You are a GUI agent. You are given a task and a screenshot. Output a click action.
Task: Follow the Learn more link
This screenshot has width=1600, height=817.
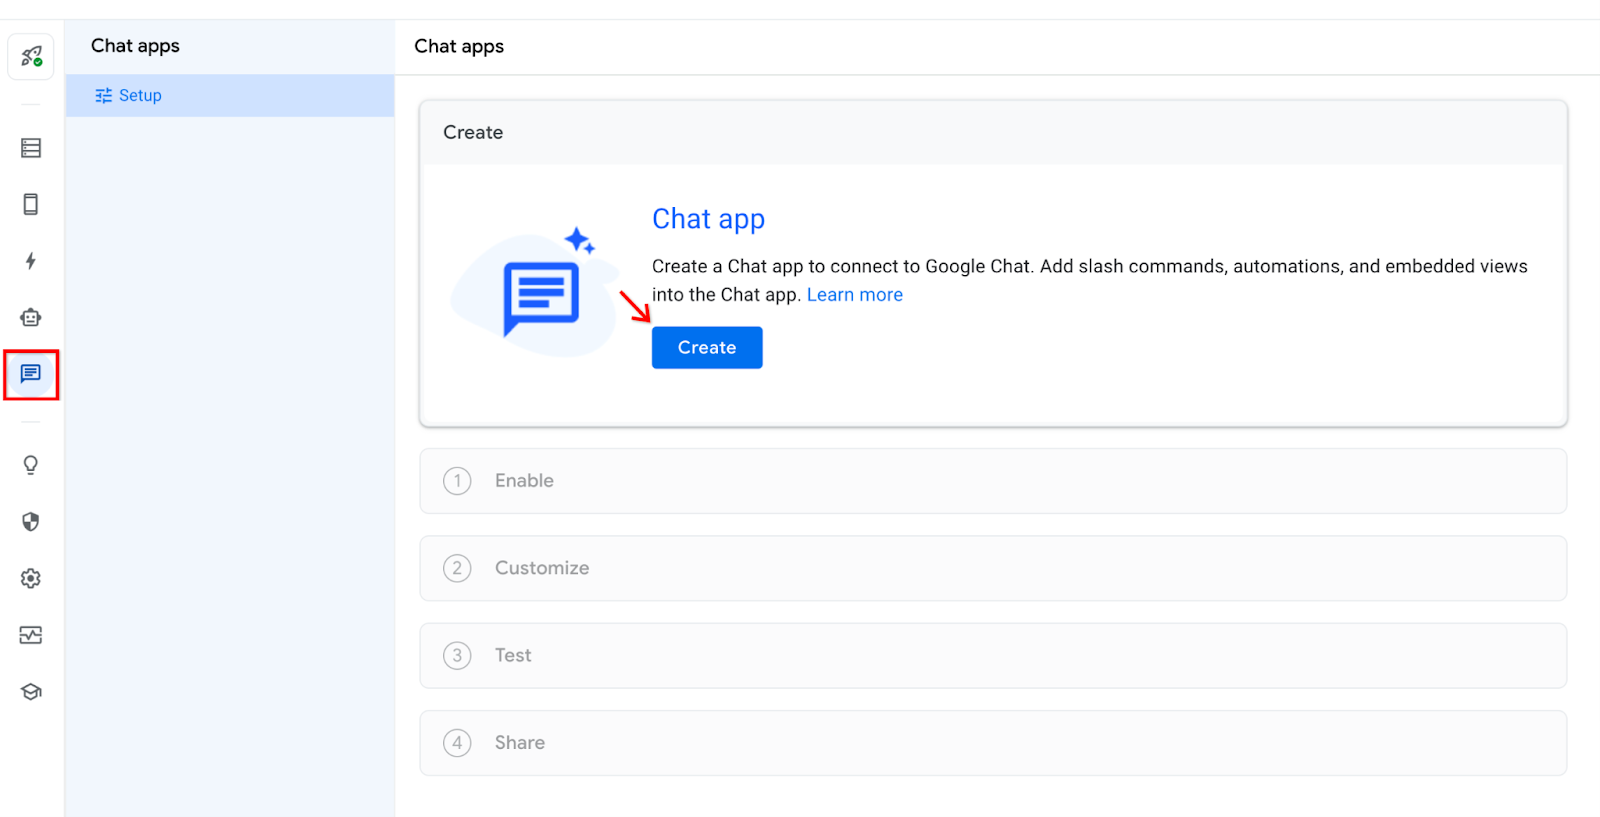pyautogui.click(x=854, y=295)
